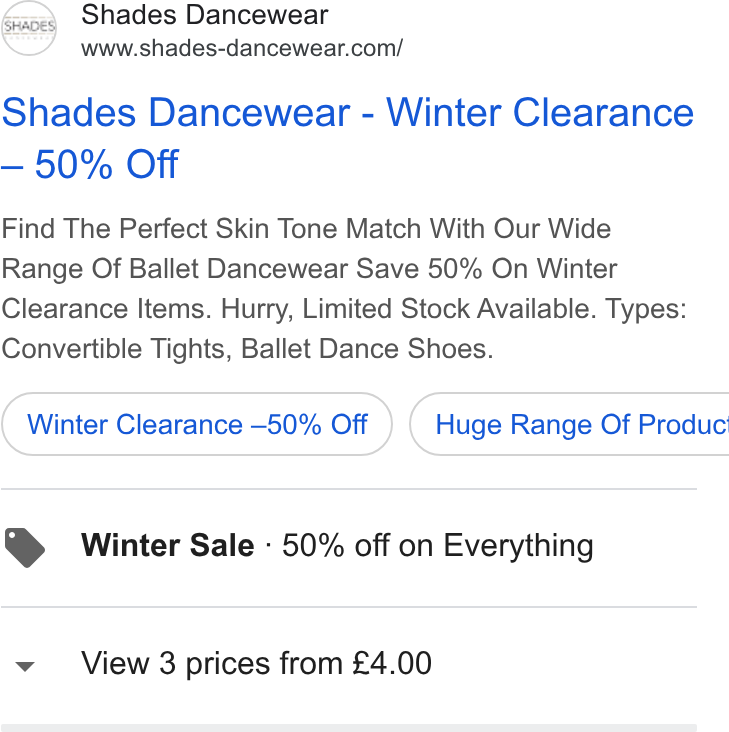Screen dimensions: 729x732
Task: Click the 'Convertible Tights' type text
Action: 113,349
